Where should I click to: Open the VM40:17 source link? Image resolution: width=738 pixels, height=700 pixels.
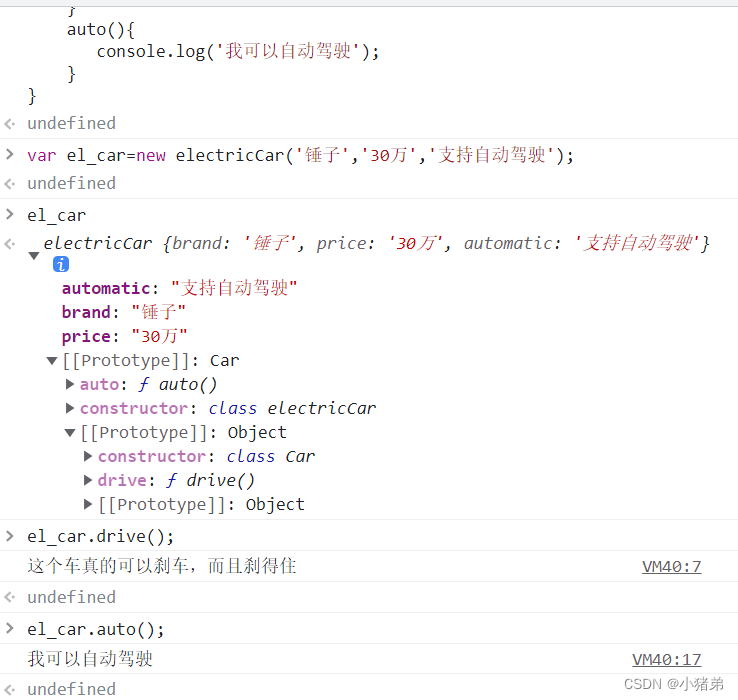[666, 660]
